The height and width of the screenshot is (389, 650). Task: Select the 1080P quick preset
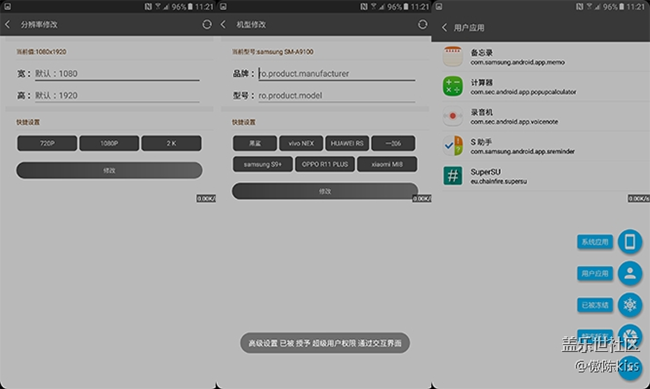coord(109,143)
